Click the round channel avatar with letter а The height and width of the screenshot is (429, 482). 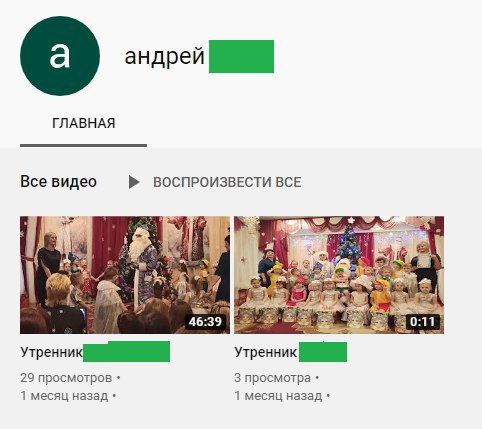(60, 56)
